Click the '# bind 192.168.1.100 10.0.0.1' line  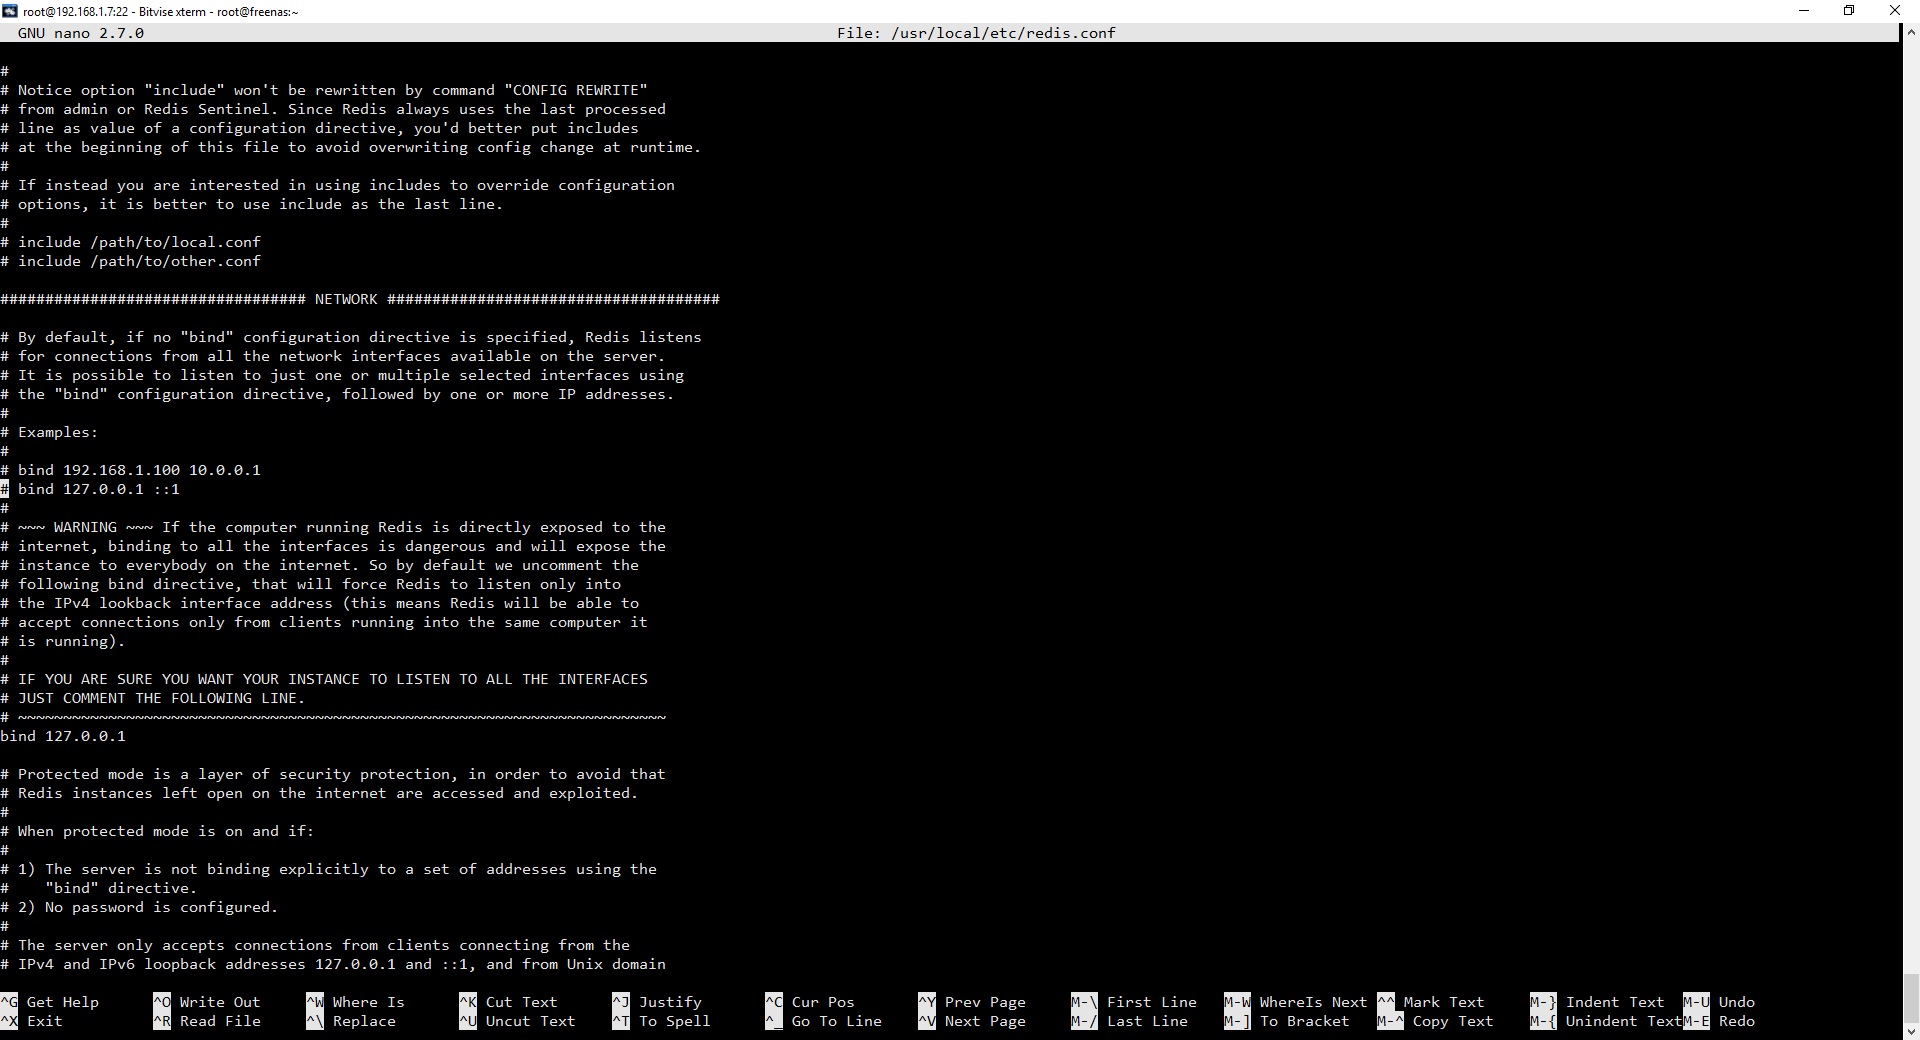tap(130, 470)
